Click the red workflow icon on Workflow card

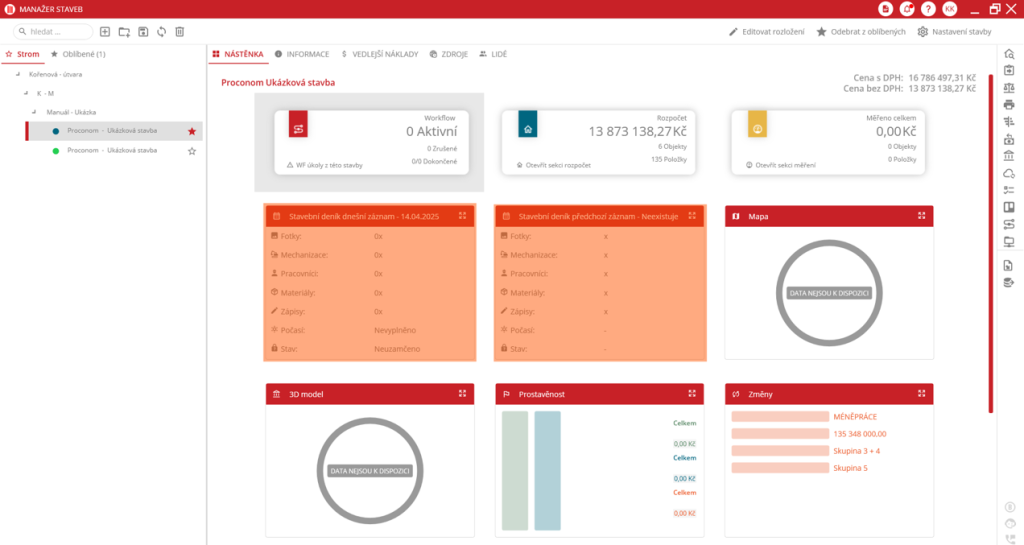299,125
